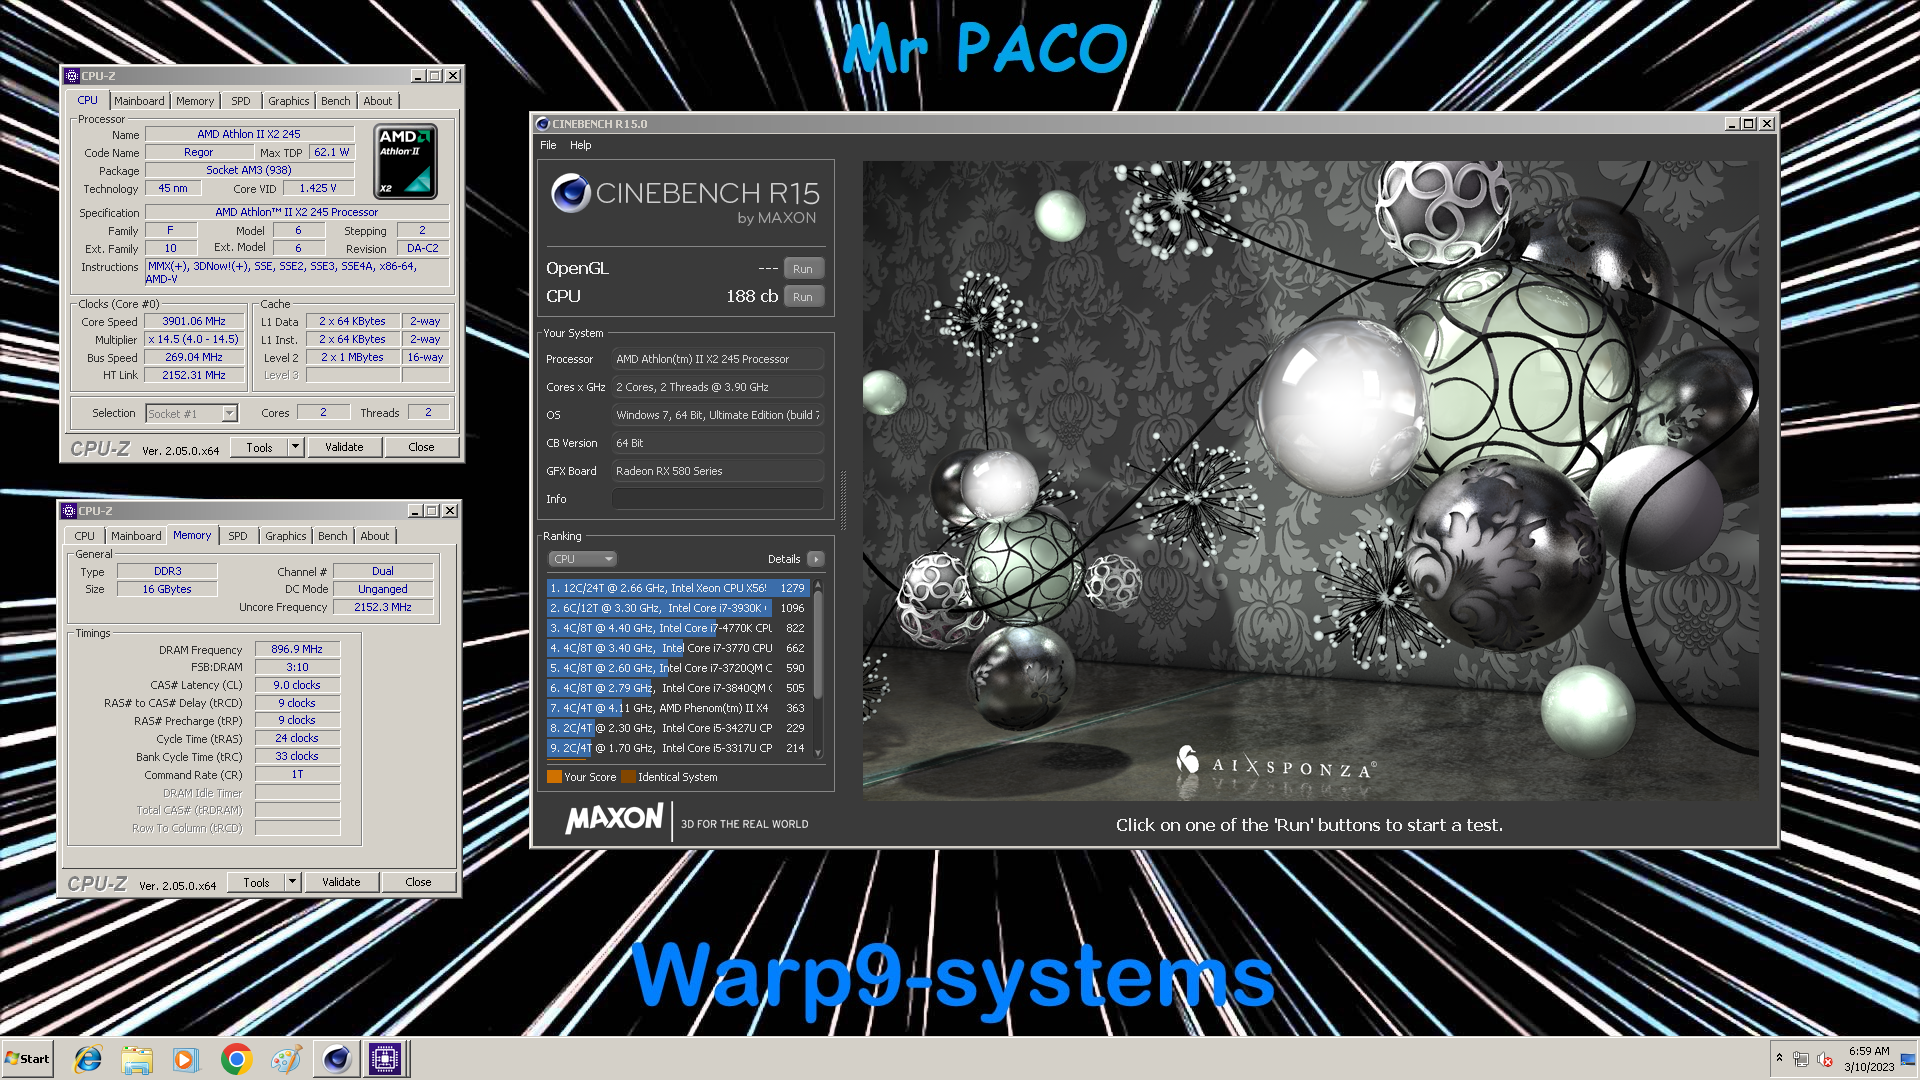1920x1080 pixels.
Task: Open Google Chrome from the taskbar
Action: tap(236, 1059)
